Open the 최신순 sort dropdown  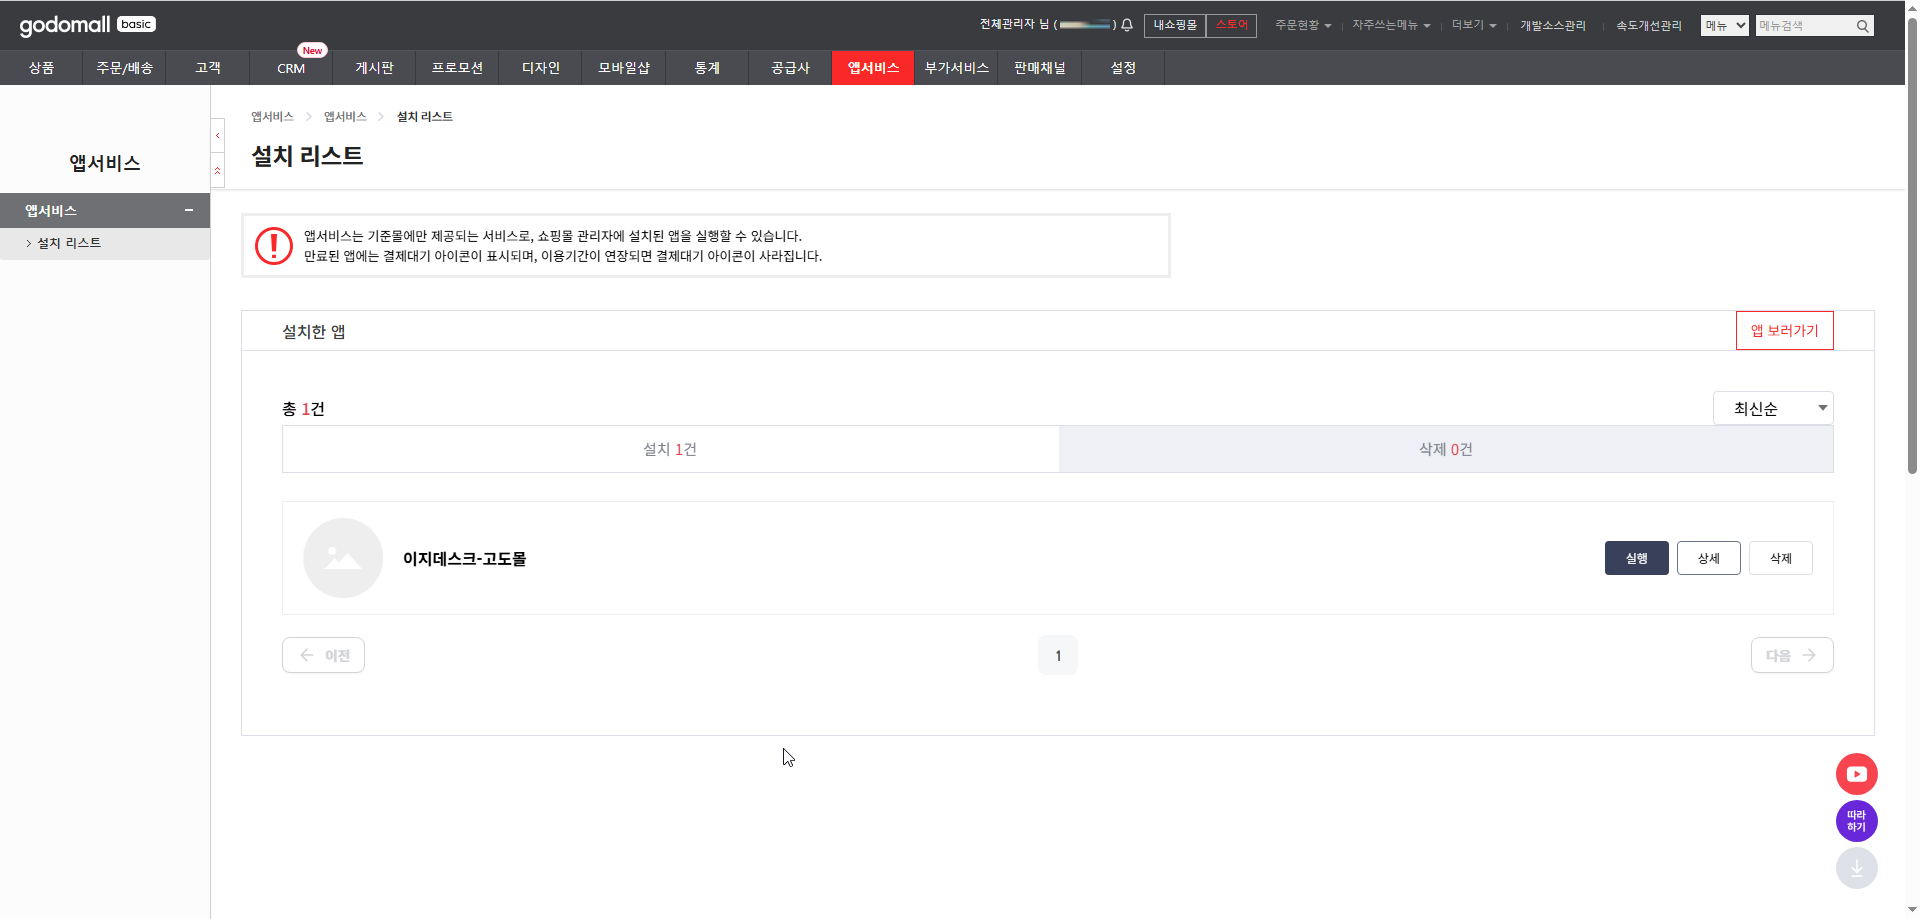point(1772,408)
